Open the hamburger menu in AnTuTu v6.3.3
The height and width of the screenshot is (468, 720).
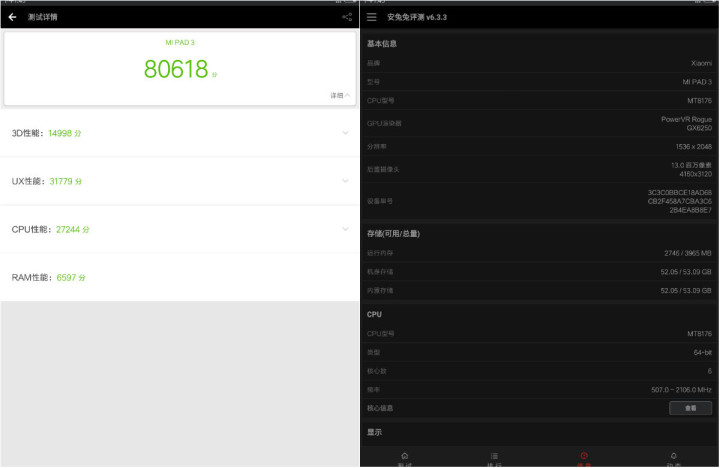tap(371, 17)
